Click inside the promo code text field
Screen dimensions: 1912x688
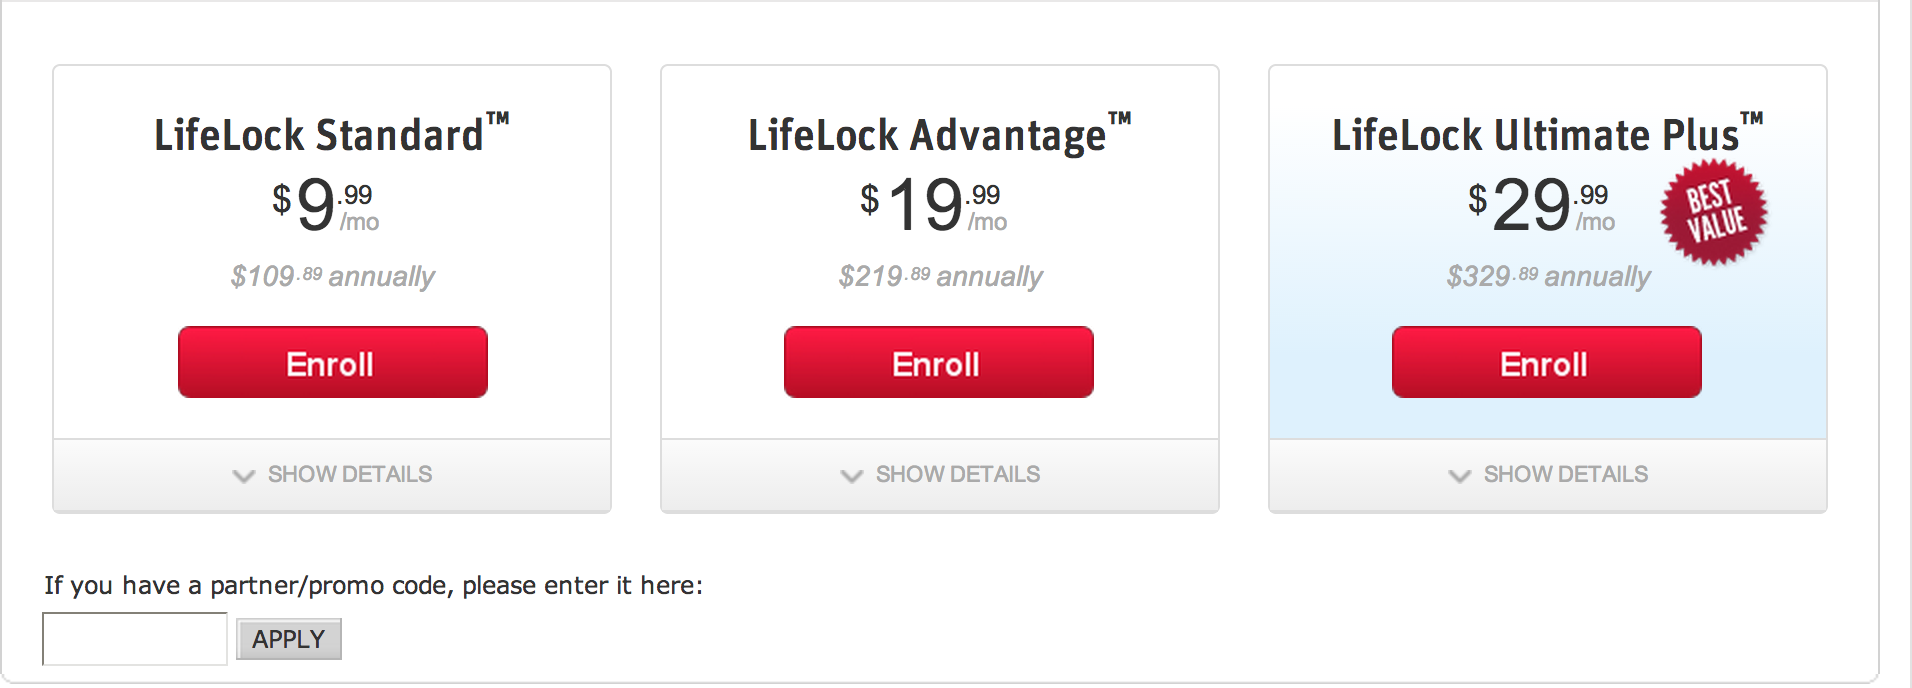133,638
